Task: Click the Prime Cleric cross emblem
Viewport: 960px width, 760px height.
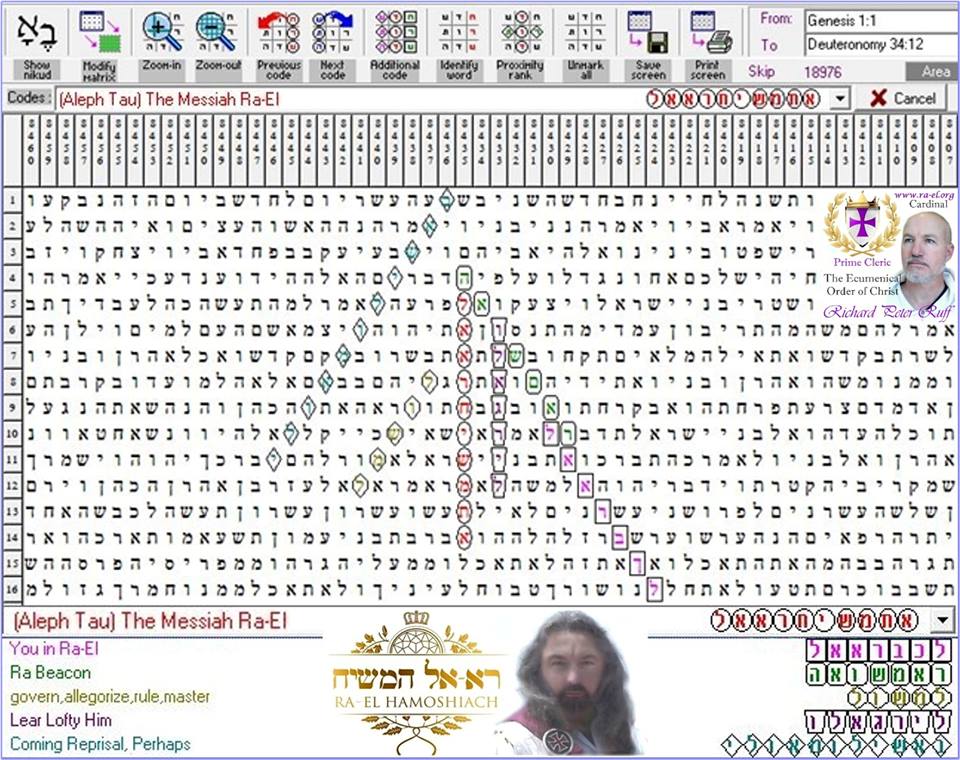Action: tap(861, 223)
